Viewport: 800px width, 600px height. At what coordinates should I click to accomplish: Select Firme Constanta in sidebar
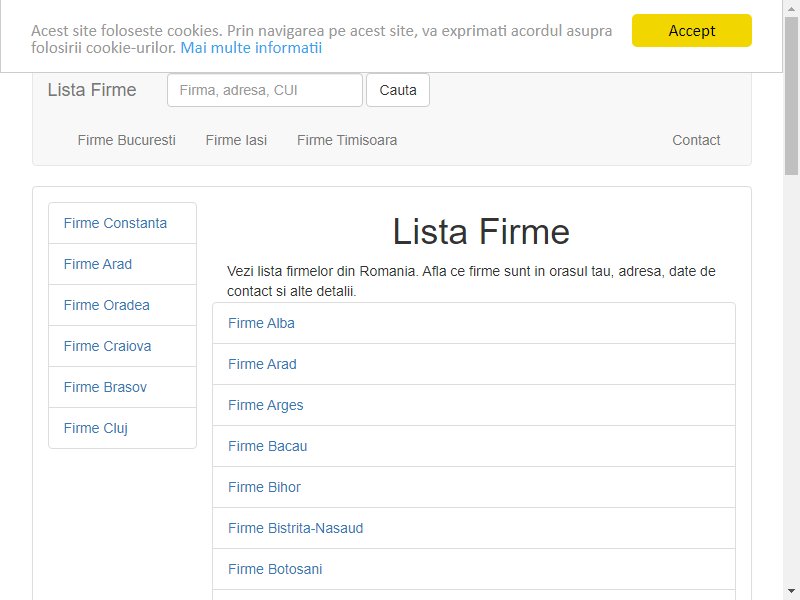[122, 223]
